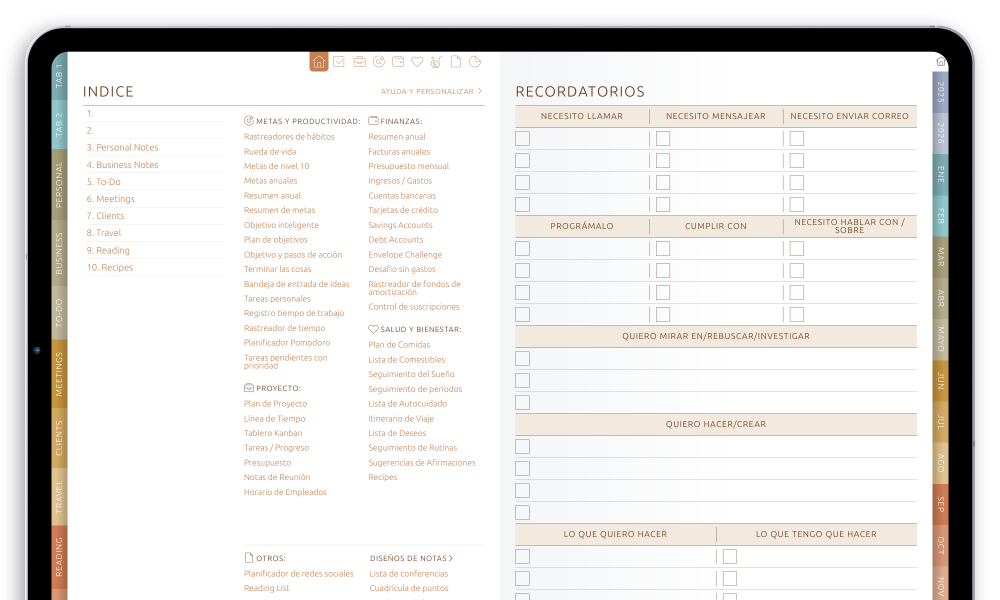The width and height of the screenshot is (1000, 600).
Task: Tick the first checkbox under NECESITO LLAMAR
Action: pyautogui.click(x=522, y=138)
